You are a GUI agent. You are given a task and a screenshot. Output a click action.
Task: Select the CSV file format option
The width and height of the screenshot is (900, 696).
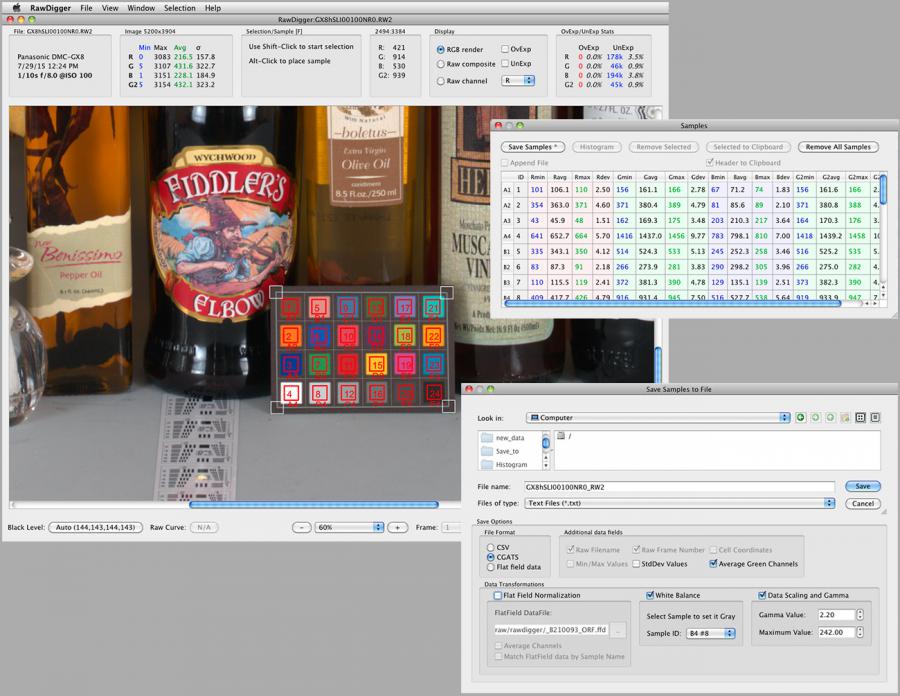click(x=490, y=548)
